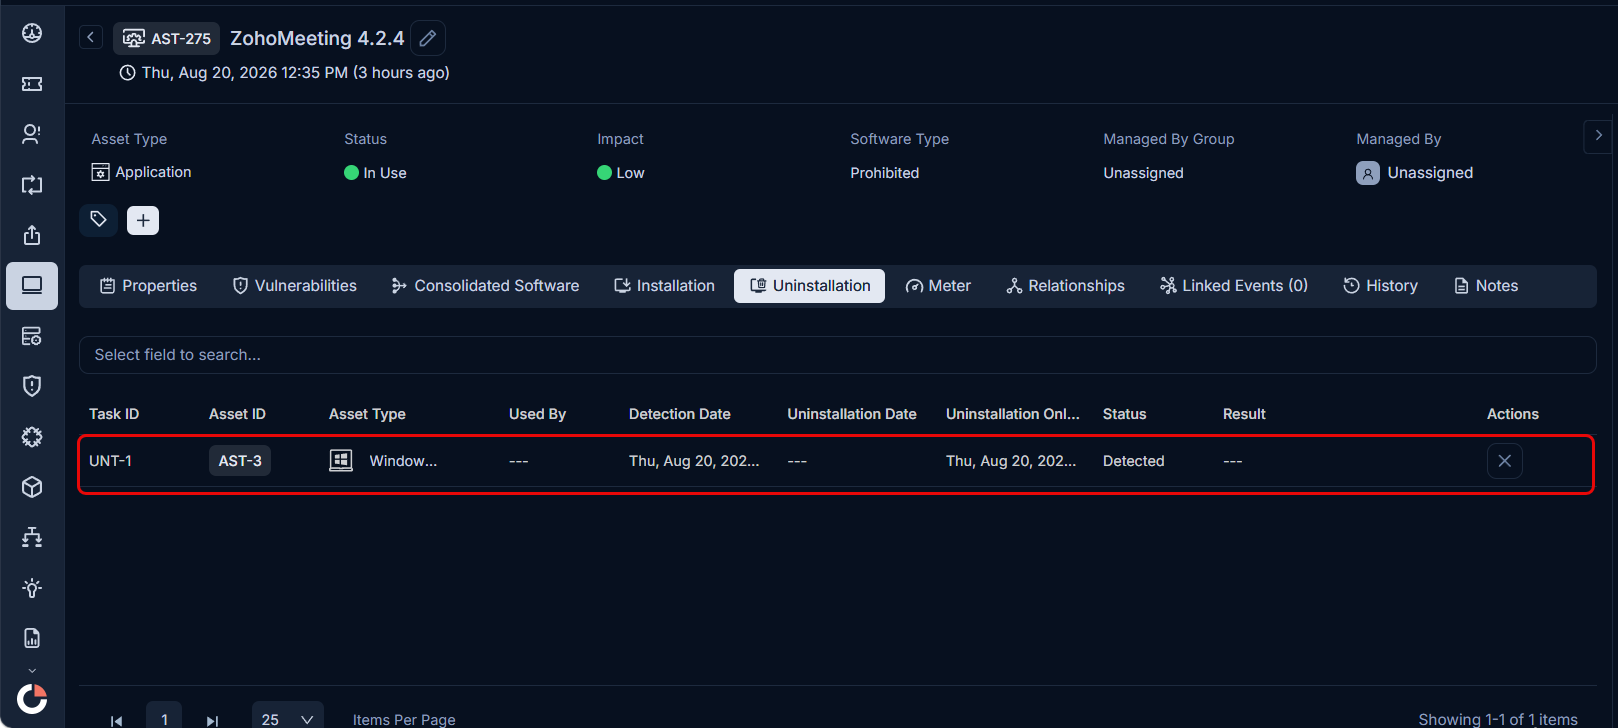Open the Notes tab
1618x728 pixels.
tap(1486, 286)
